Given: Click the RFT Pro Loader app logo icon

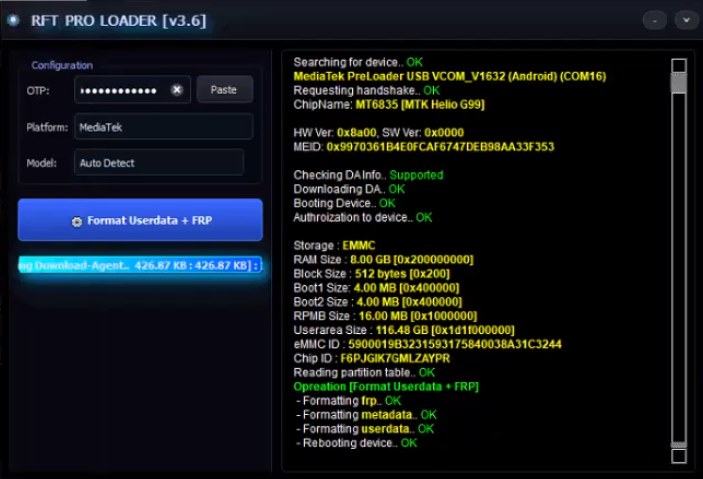Looking at the screenshot, I should 13,20.
